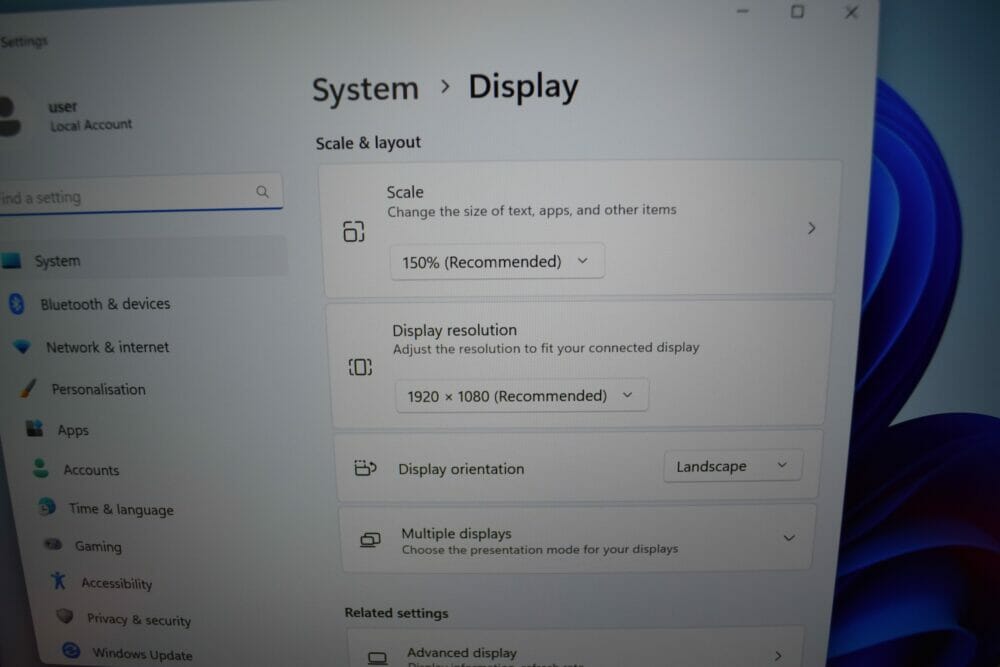
Task: Click the Scale & layout section heading
Action: [368, 143]
